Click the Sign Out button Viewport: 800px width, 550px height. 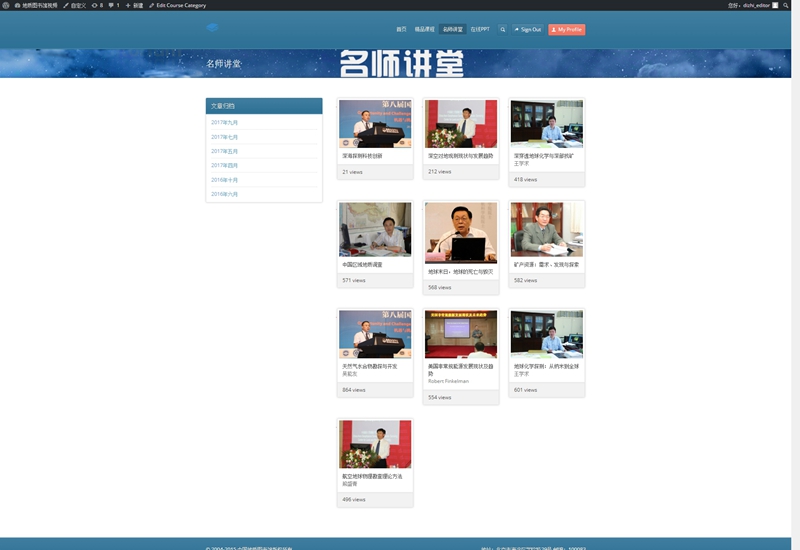pos(527,29)
